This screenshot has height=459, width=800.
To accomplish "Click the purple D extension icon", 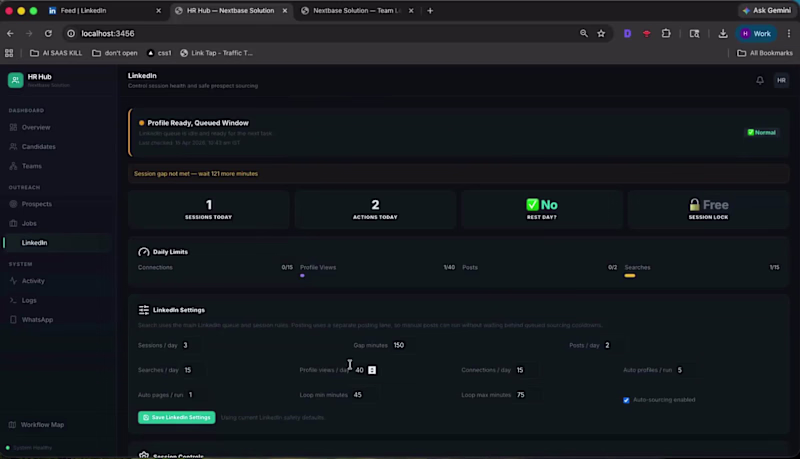I will pyautogui.click(x=627, y=34).
